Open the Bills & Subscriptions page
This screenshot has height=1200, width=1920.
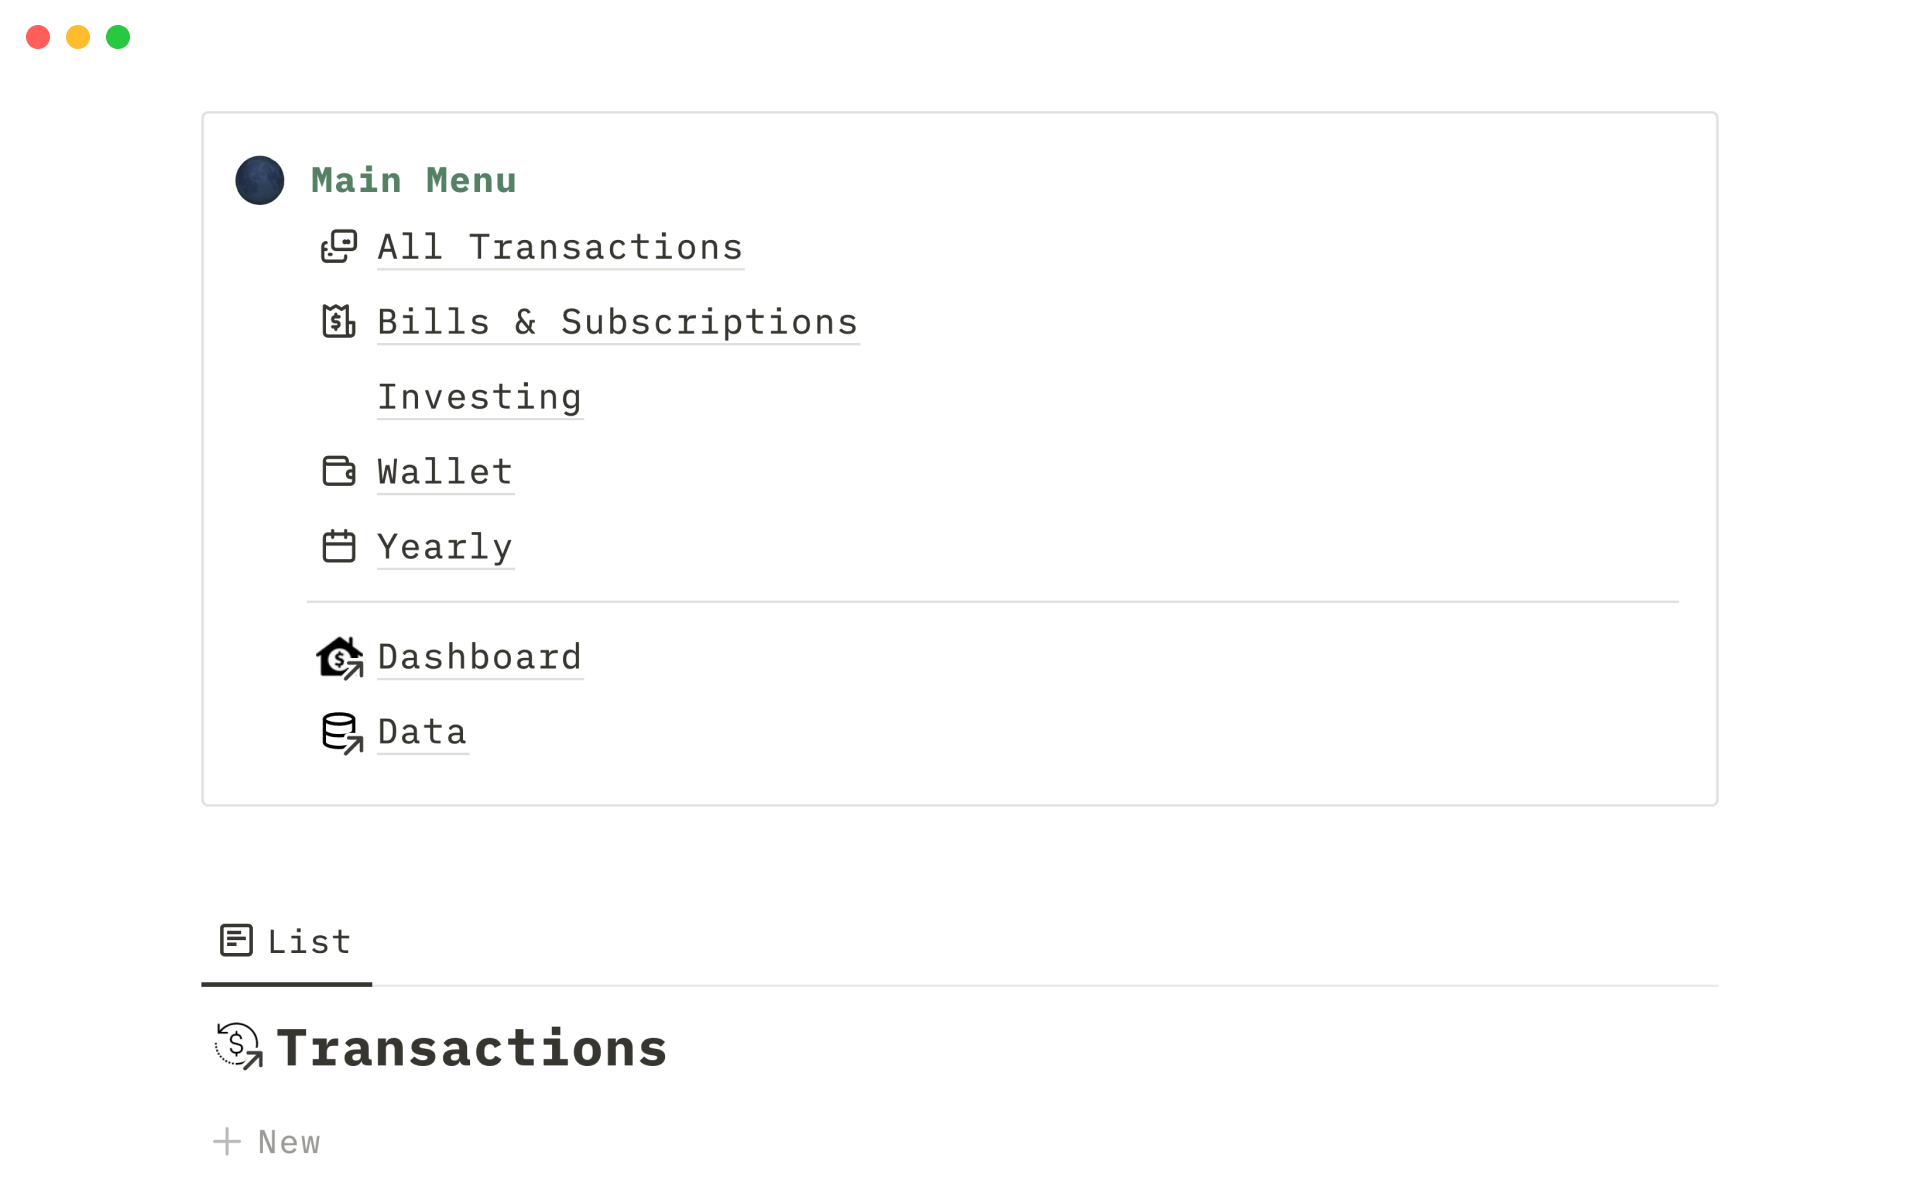coord(617,322)
